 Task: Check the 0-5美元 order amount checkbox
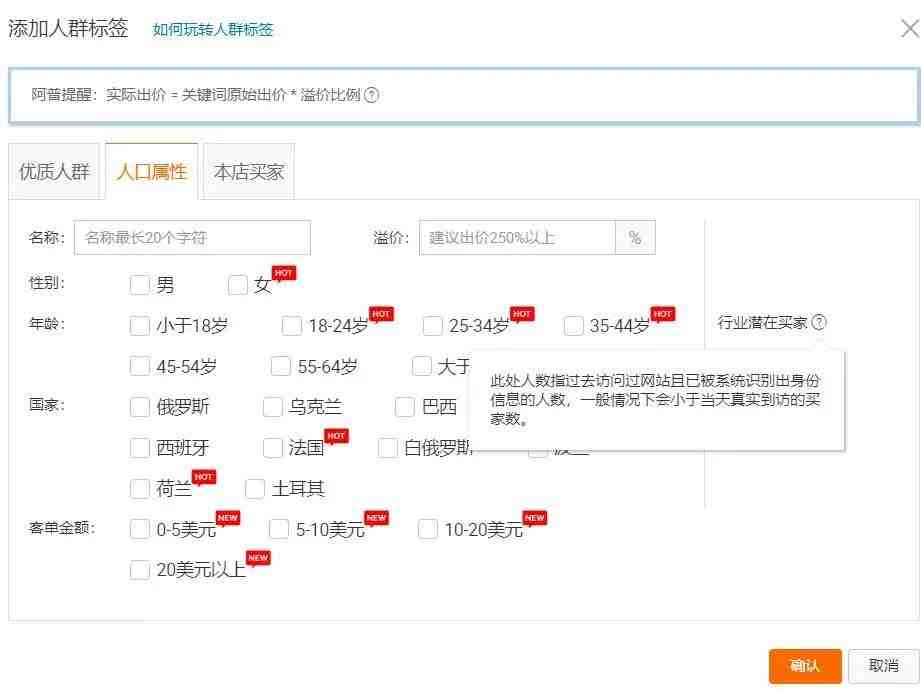(x=140, y=530)
